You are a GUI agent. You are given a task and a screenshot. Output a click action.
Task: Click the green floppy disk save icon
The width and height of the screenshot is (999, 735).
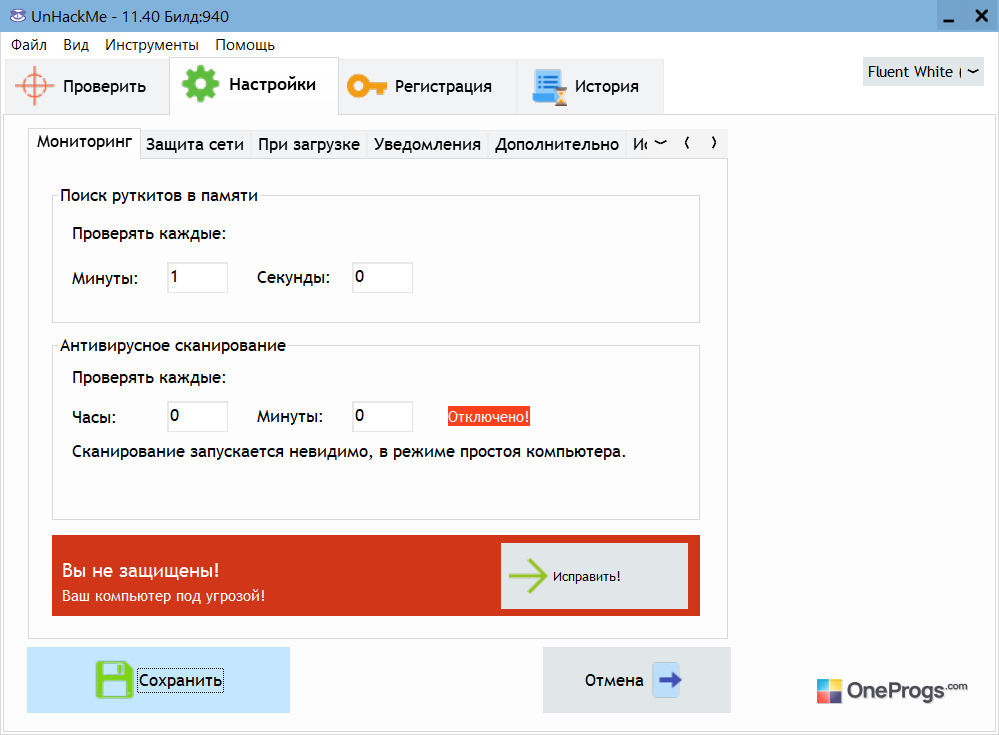coord(114,680)
